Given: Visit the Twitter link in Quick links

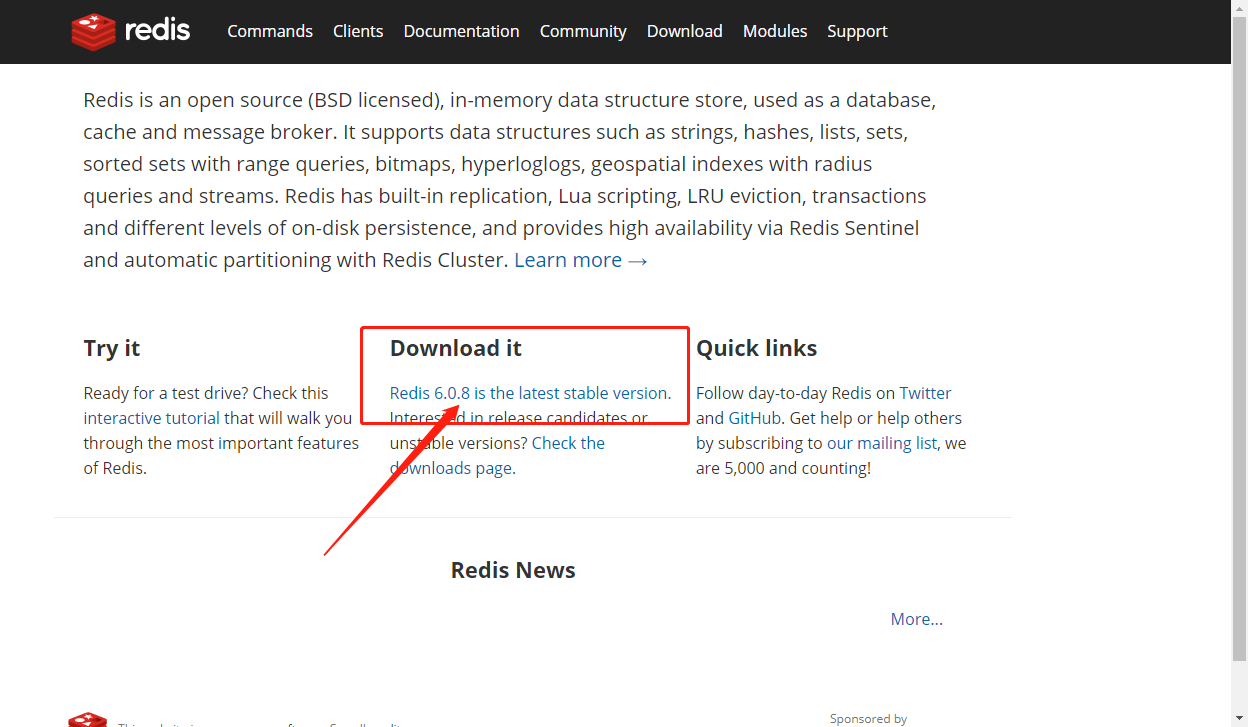Looking at the screenshot, I should (x=925, y=393).
